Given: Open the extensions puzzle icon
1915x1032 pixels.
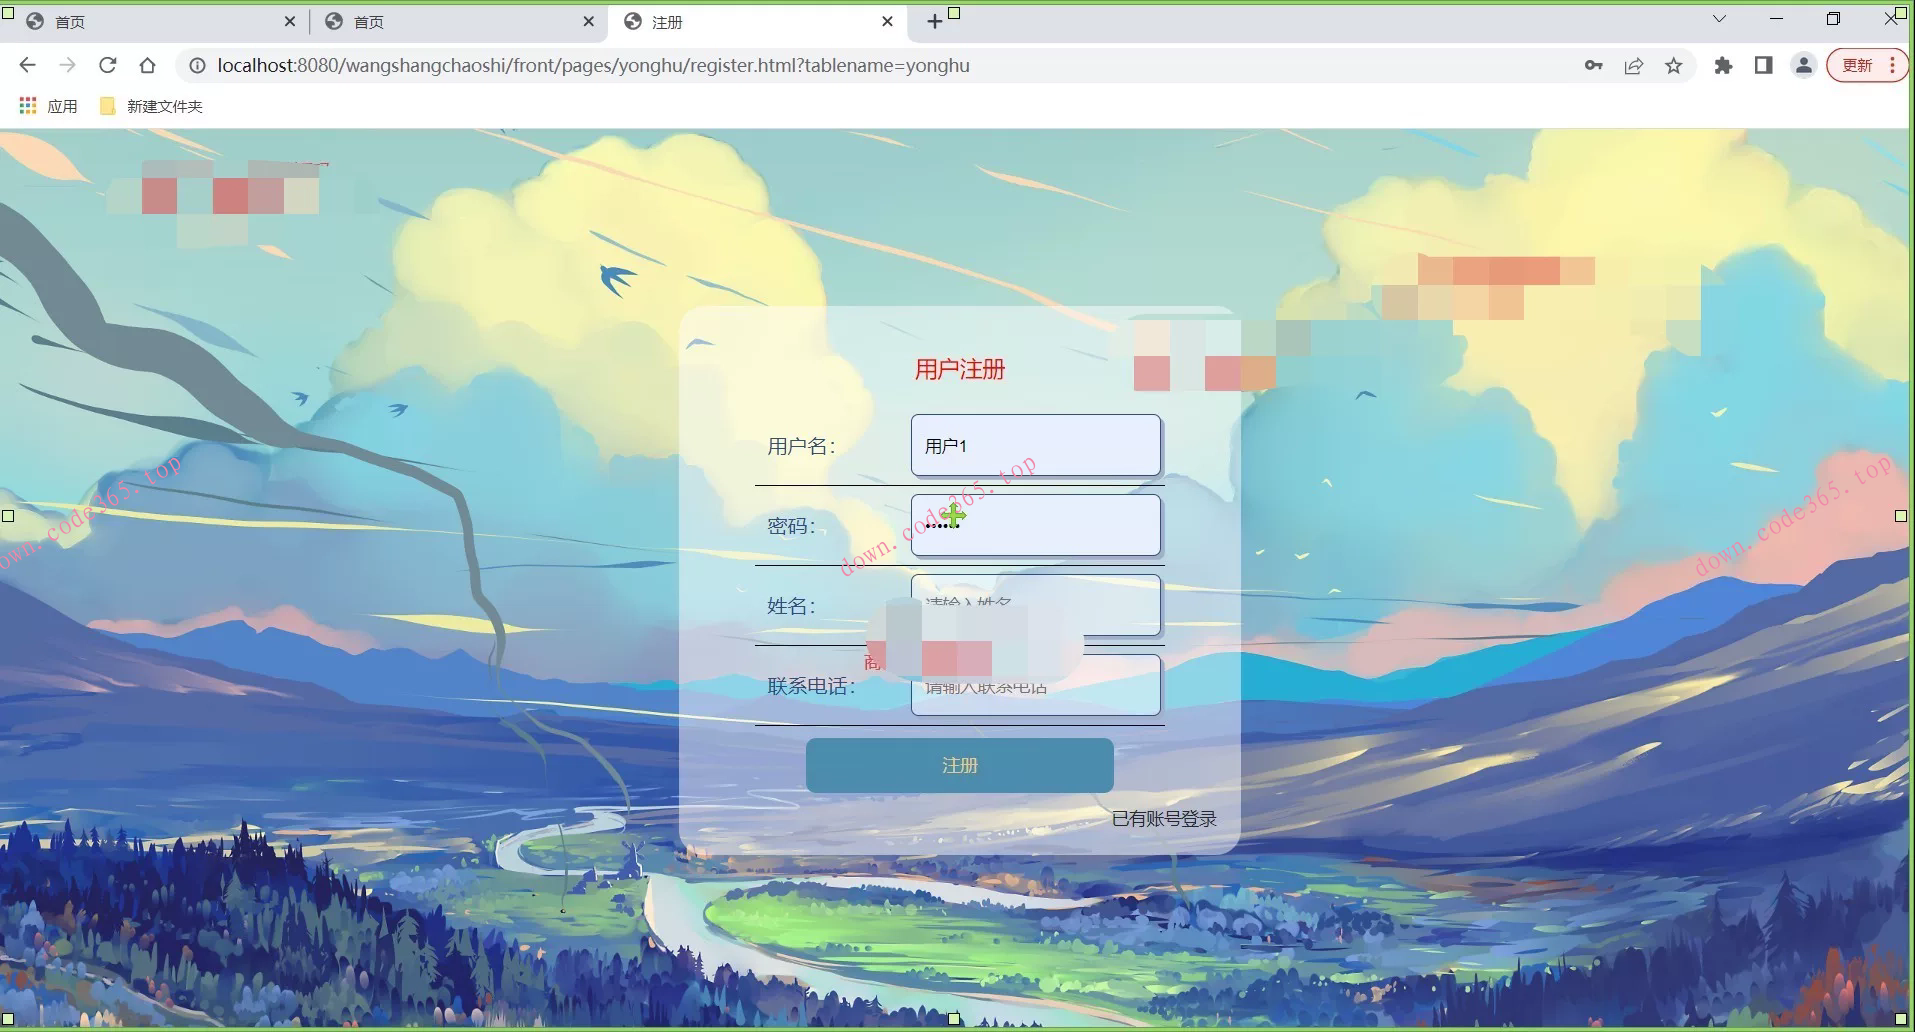Looking at the screenshot, I should (1723, 66).
